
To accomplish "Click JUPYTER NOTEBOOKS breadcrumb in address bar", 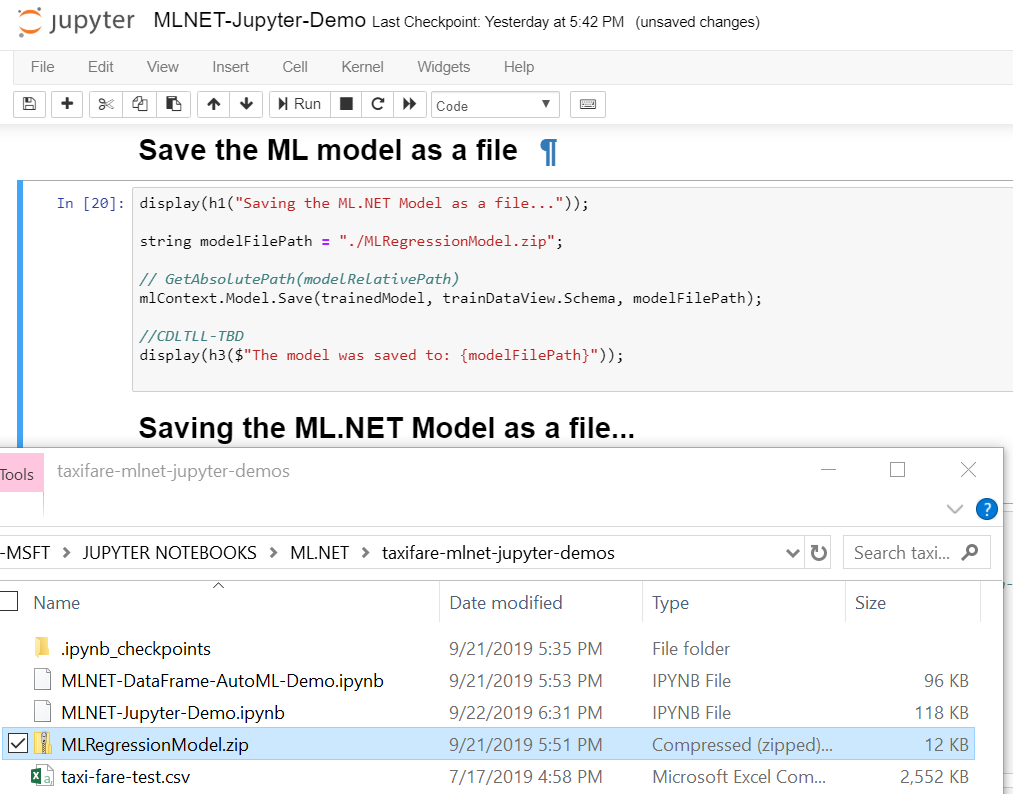I will click(169, 553).
